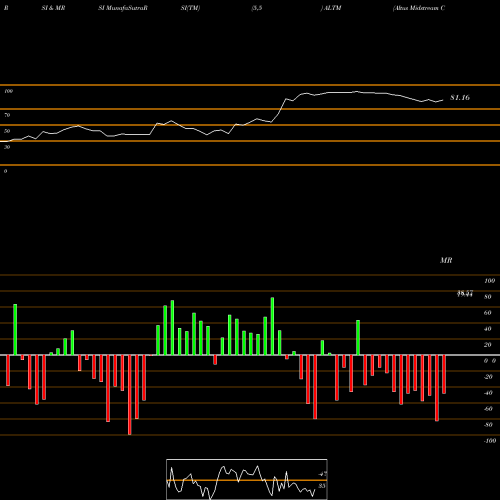Click the RSI value 81.16 label
500x500 pixels.
460,98
